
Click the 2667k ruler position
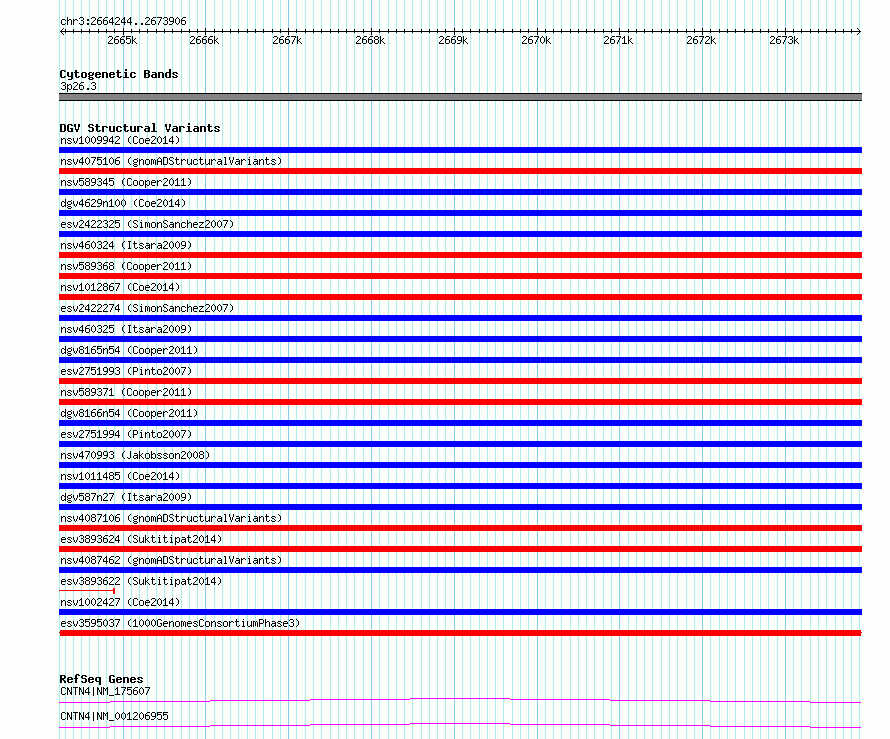[287, 40]
